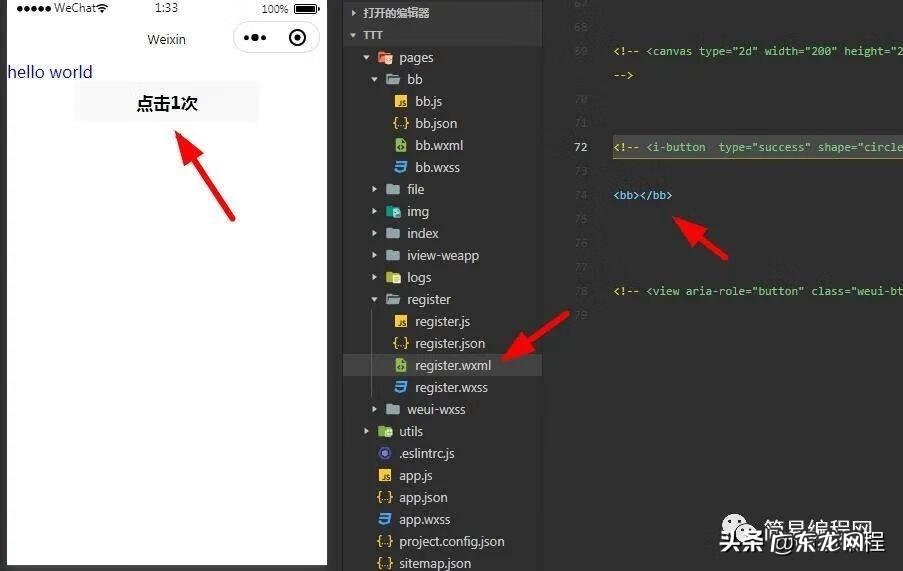Collapse the pages folder
The width and height of the screenshot is (903, 571).
click(367, 58)
